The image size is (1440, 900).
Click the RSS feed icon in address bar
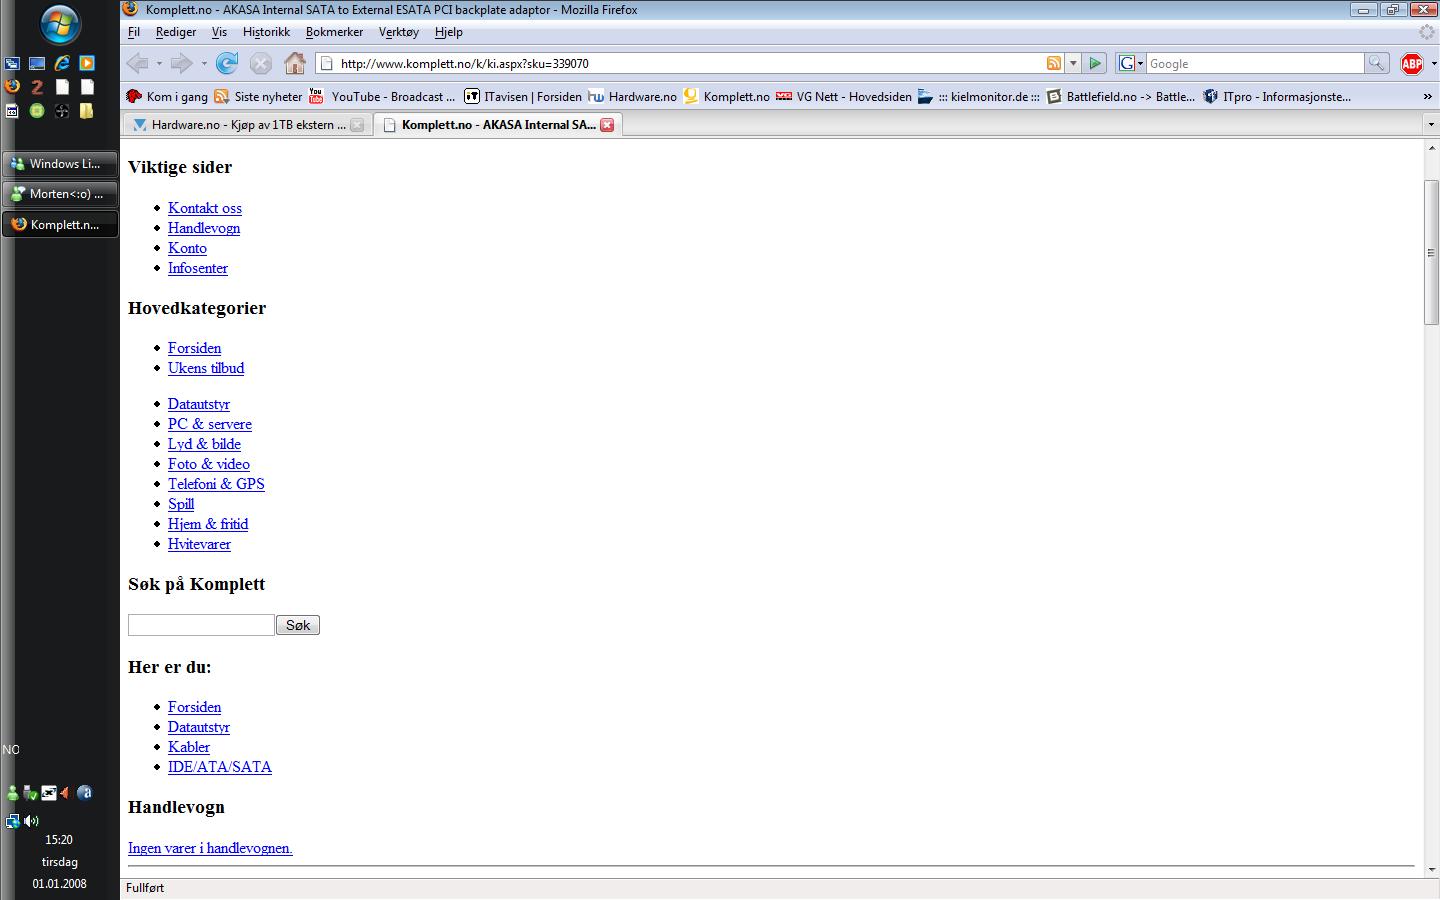[x=1054, y=63]
